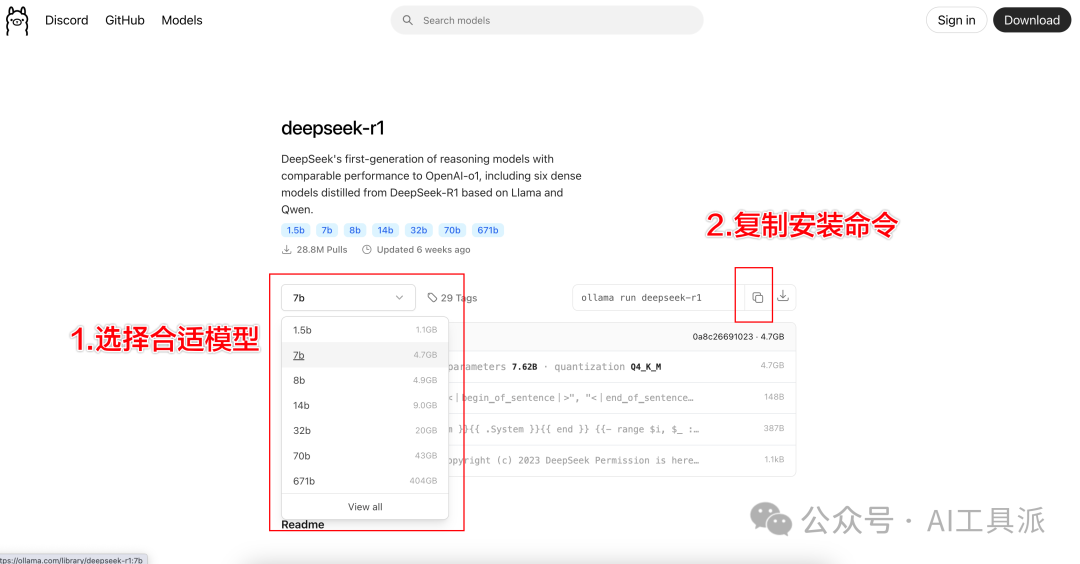Collapse the 7b model size dropdown
Screen dimensions: 1080x564
point(348,297)
